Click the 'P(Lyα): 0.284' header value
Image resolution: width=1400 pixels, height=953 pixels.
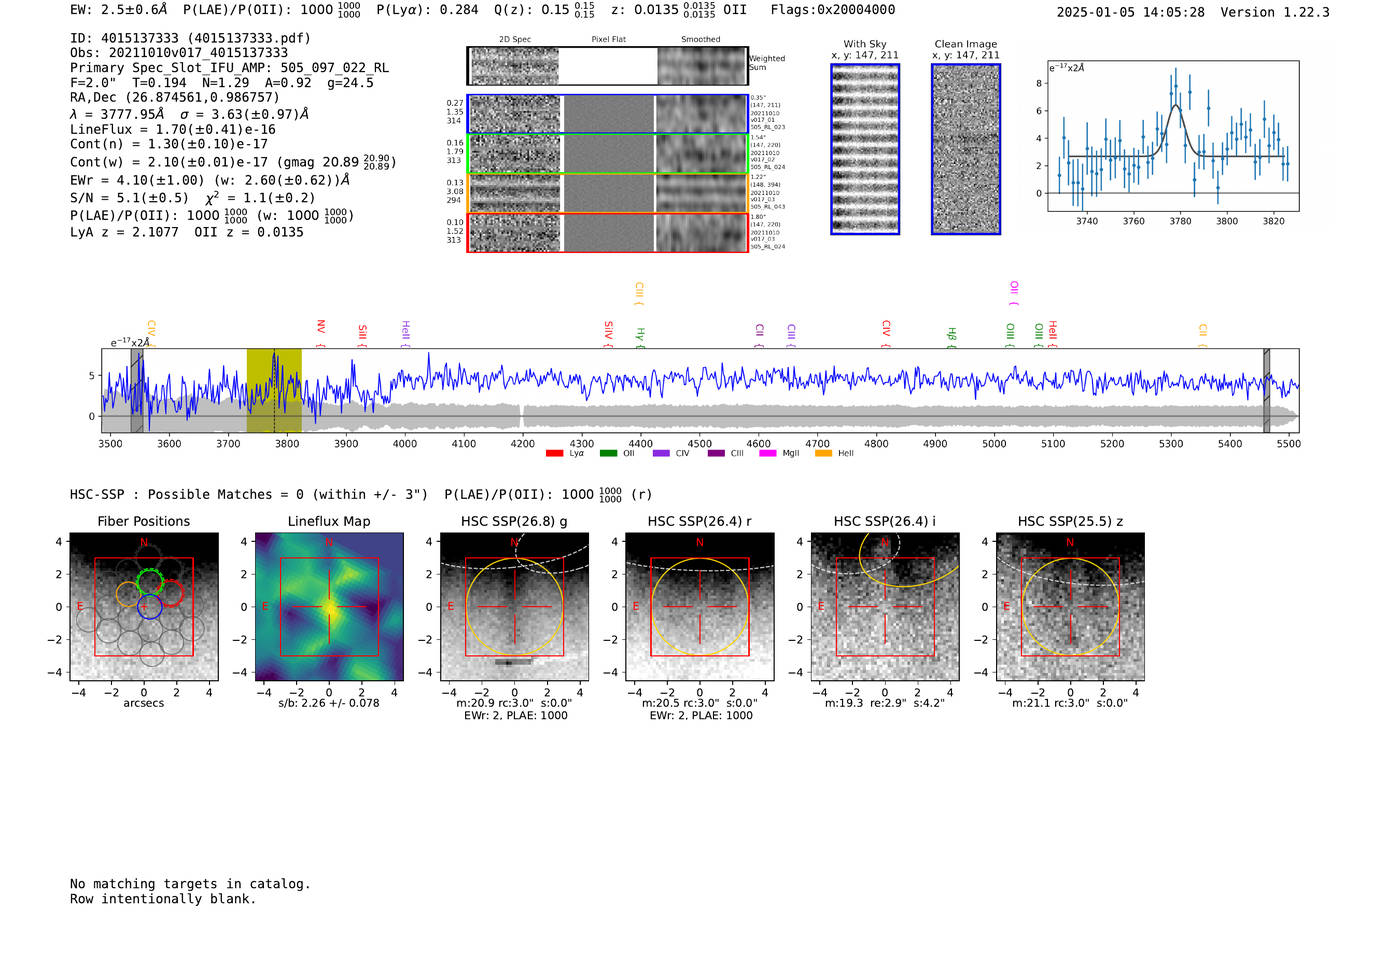click(x=427, y=10)
